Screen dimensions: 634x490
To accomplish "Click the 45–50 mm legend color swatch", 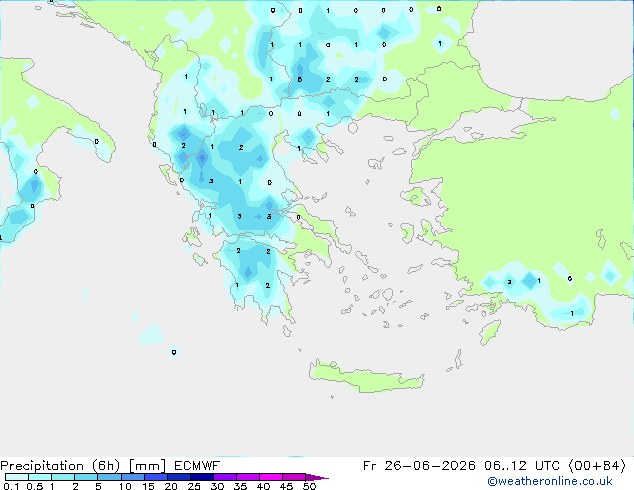I will tap(294, 477).
